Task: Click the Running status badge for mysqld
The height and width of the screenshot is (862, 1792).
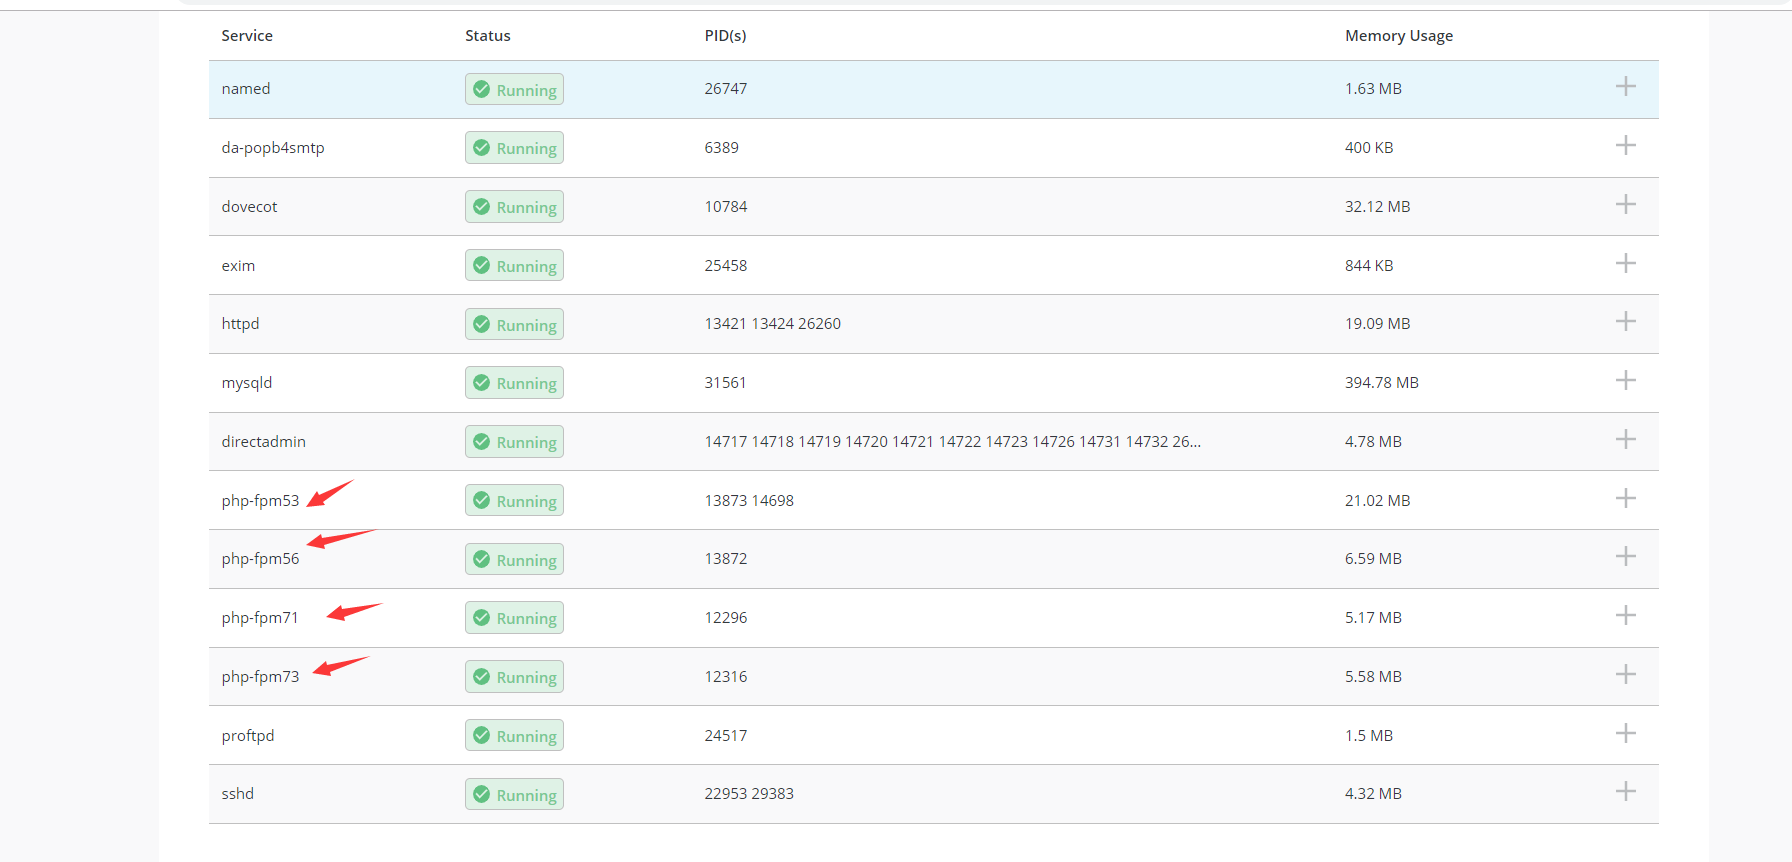Action: coord(514,383)
